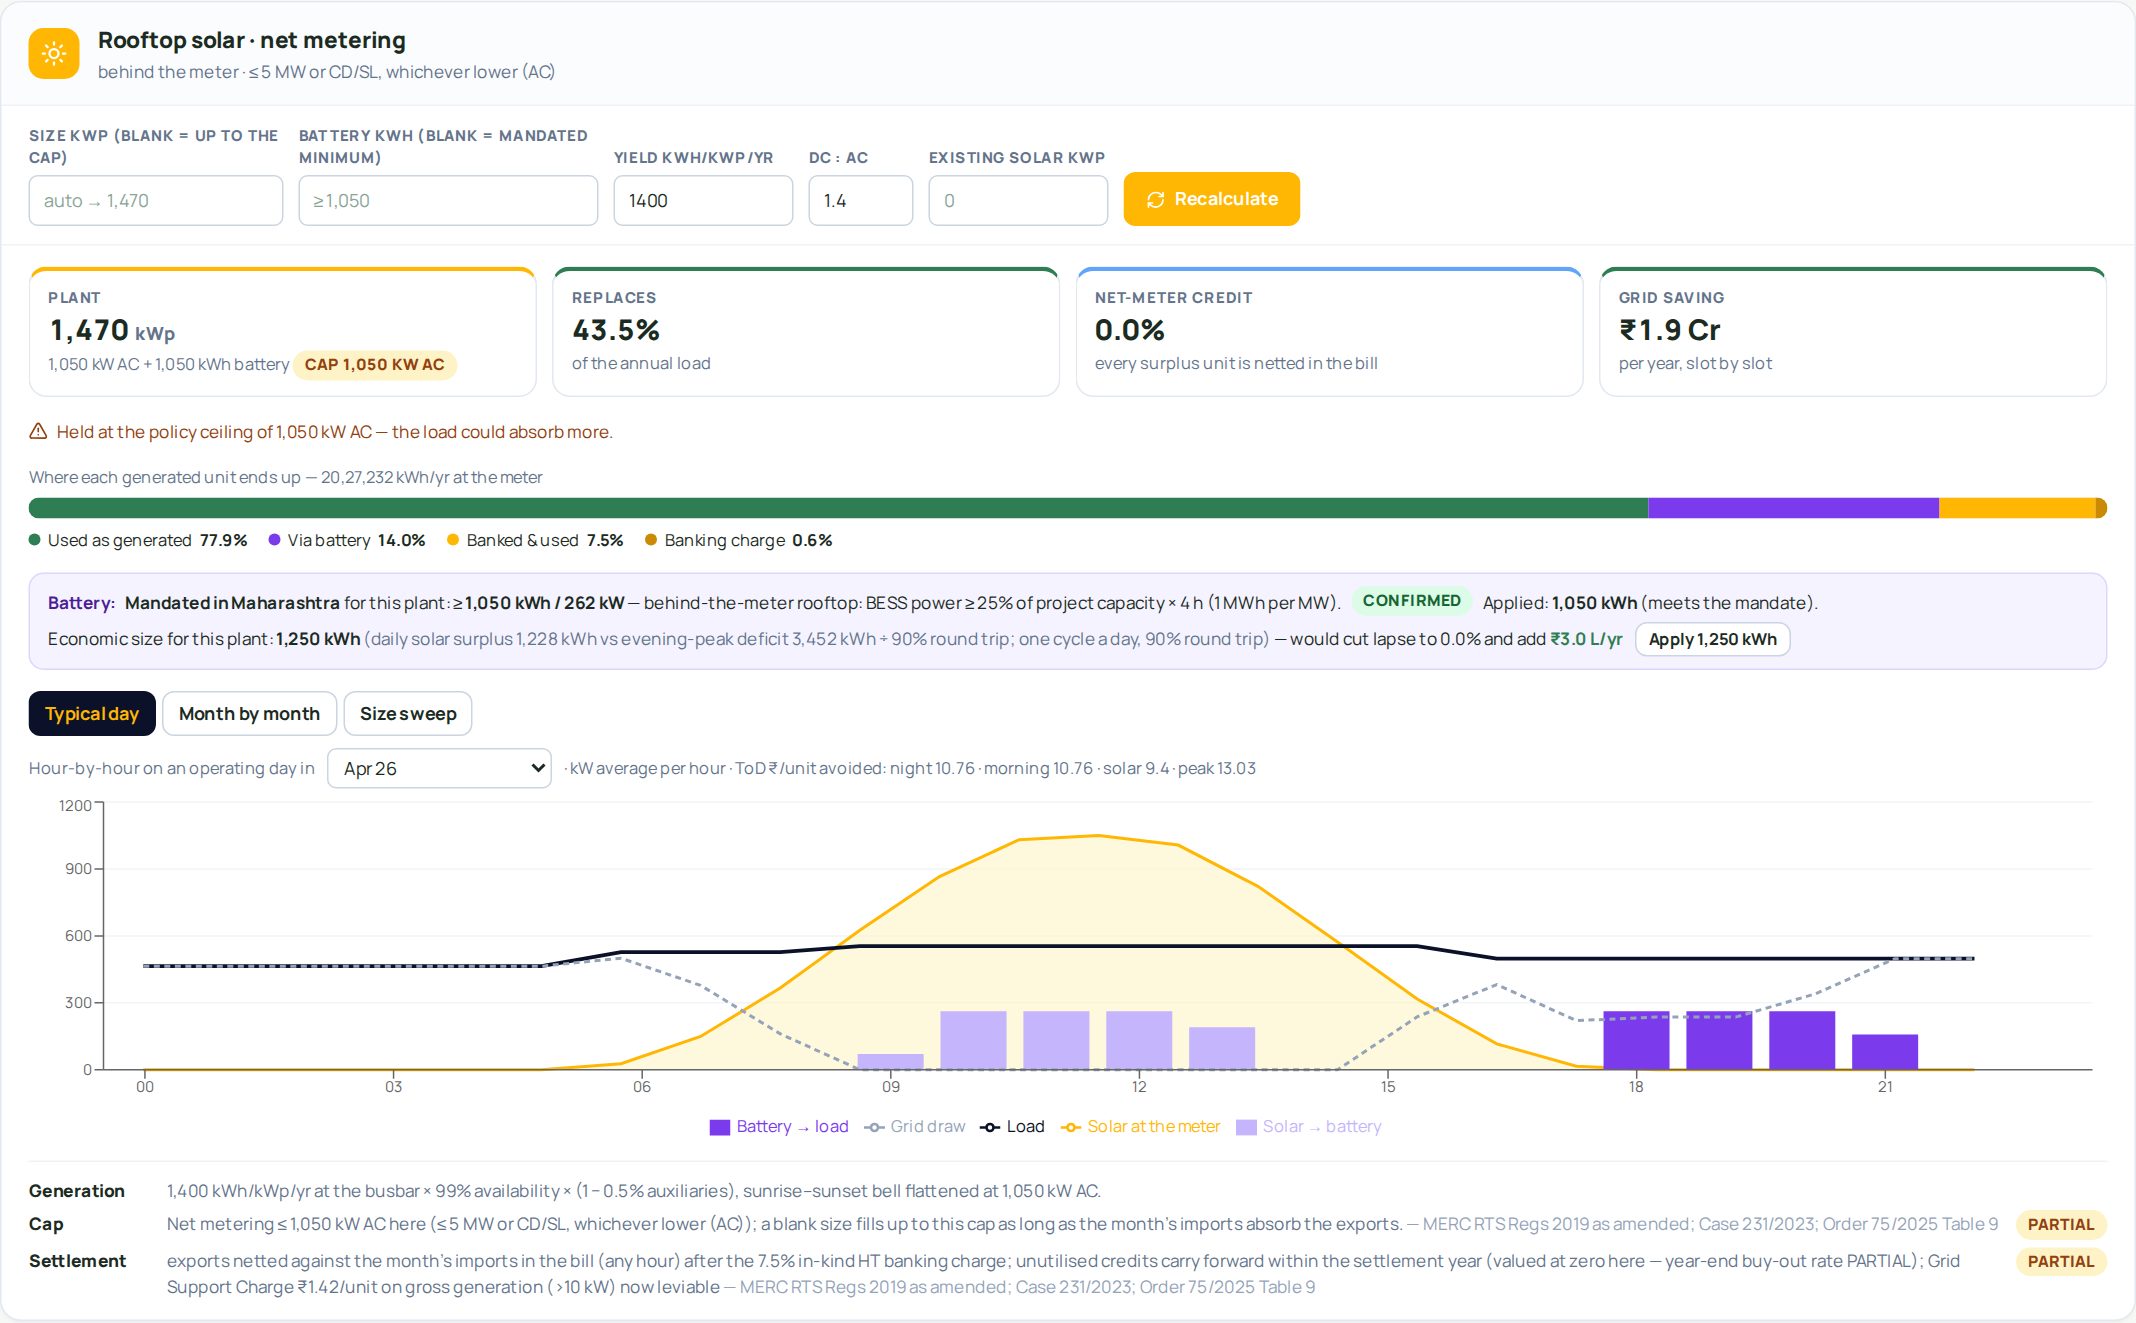Screen dimensions: 2136x1323
Task: Click the yellow sun app icon
Action: coord(54,53)
